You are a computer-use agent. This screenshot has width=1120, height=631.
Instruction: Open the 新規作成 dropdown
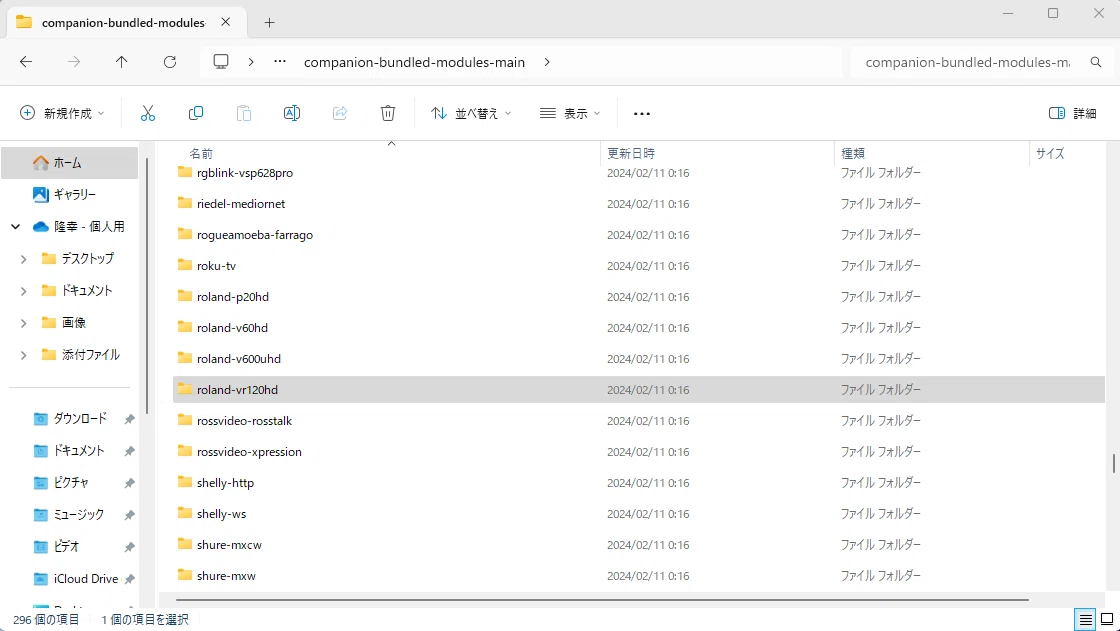coord(62,113)
